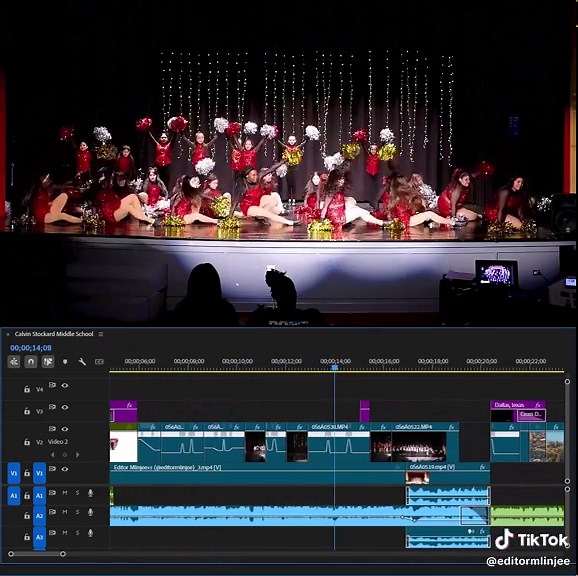Toggle sync lock for track A1
The width and height of the screenshot is (578, 576).
52,493
